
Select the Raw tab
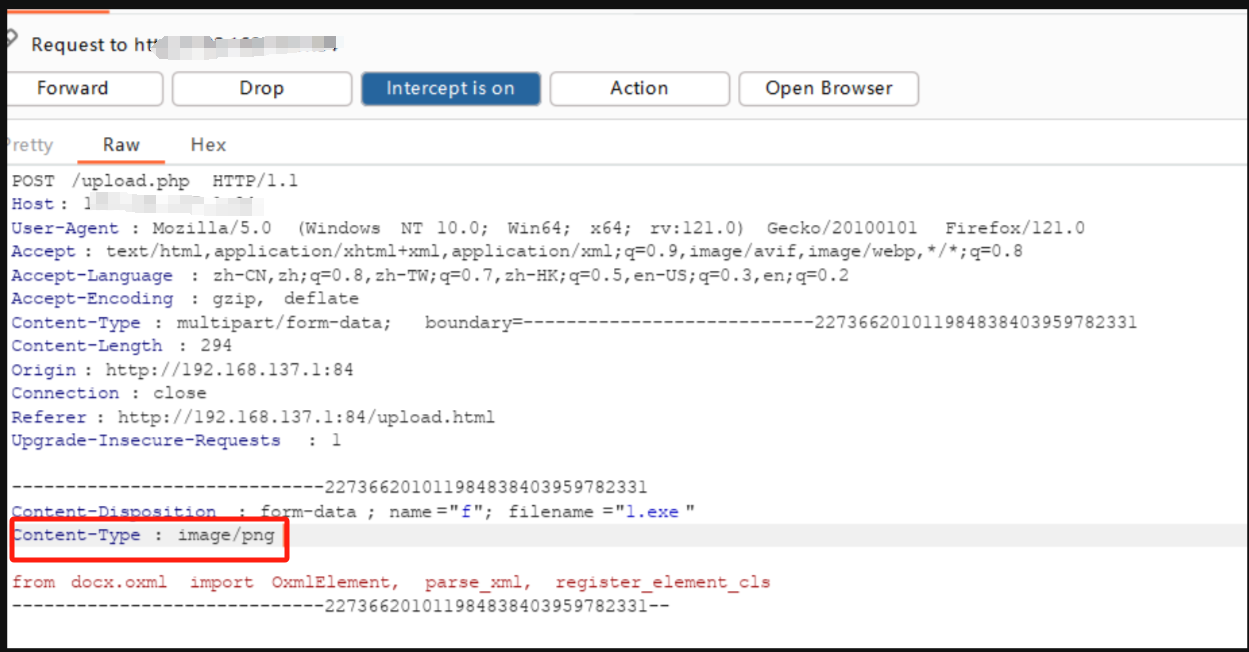point(121,145)
